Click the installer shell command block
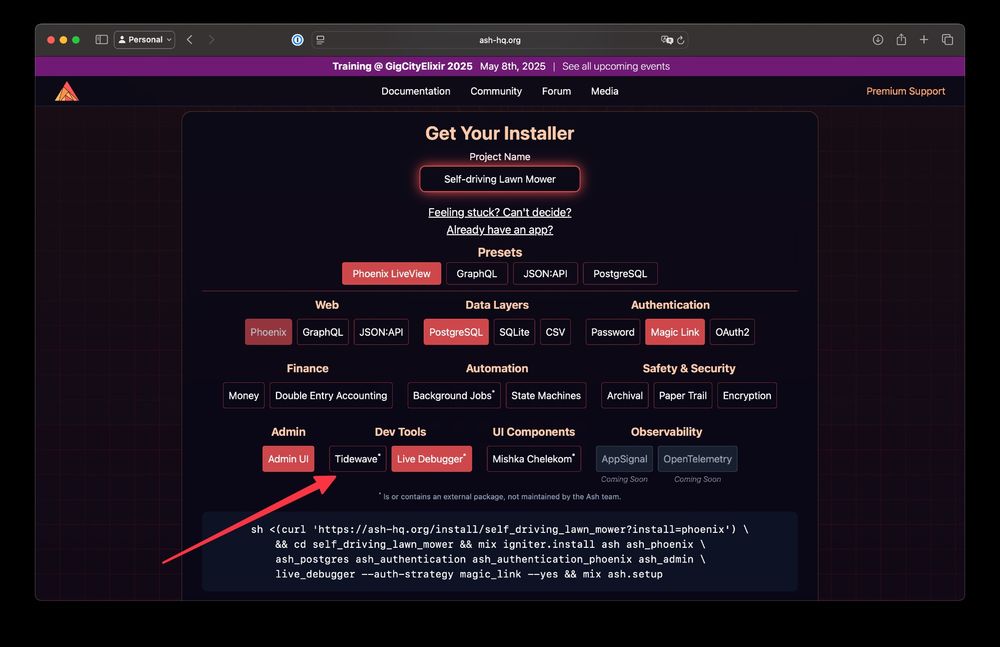Screen dimensions: 1000x647 tap(500, 552)
